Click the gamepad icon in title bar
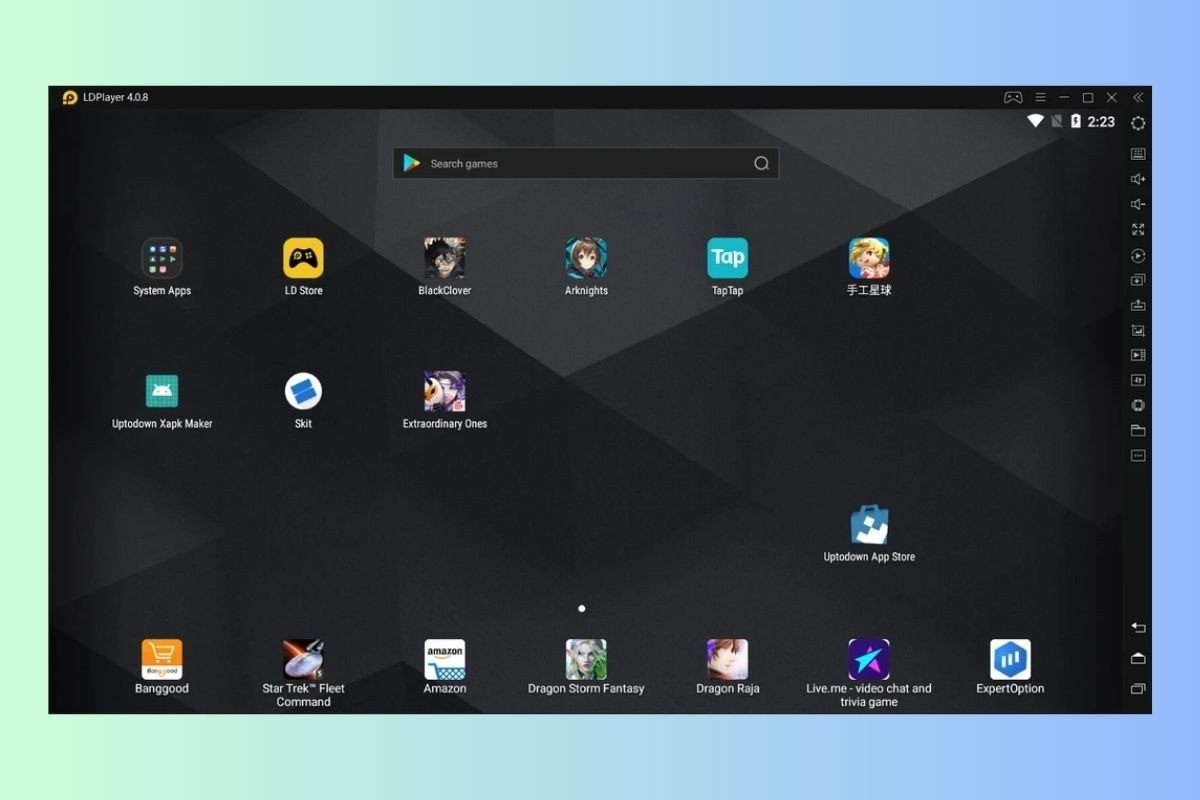The image size is (1200, 800). (x=1013, y=97)
